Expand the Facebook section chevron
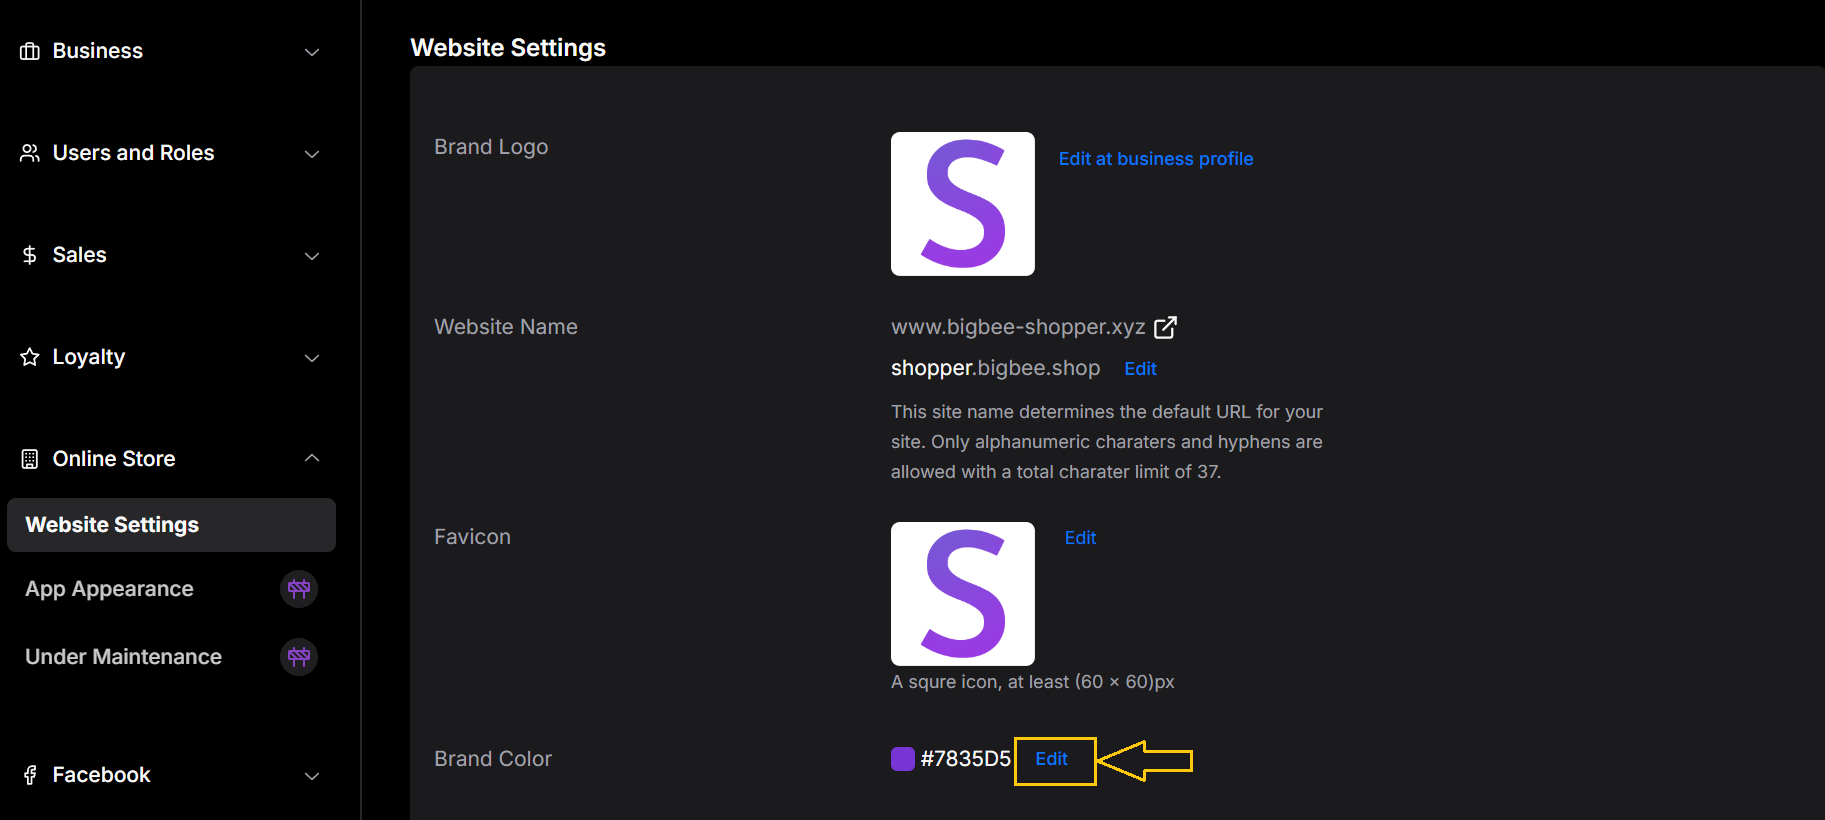The image size is (1825, 820). pos(312,776)
